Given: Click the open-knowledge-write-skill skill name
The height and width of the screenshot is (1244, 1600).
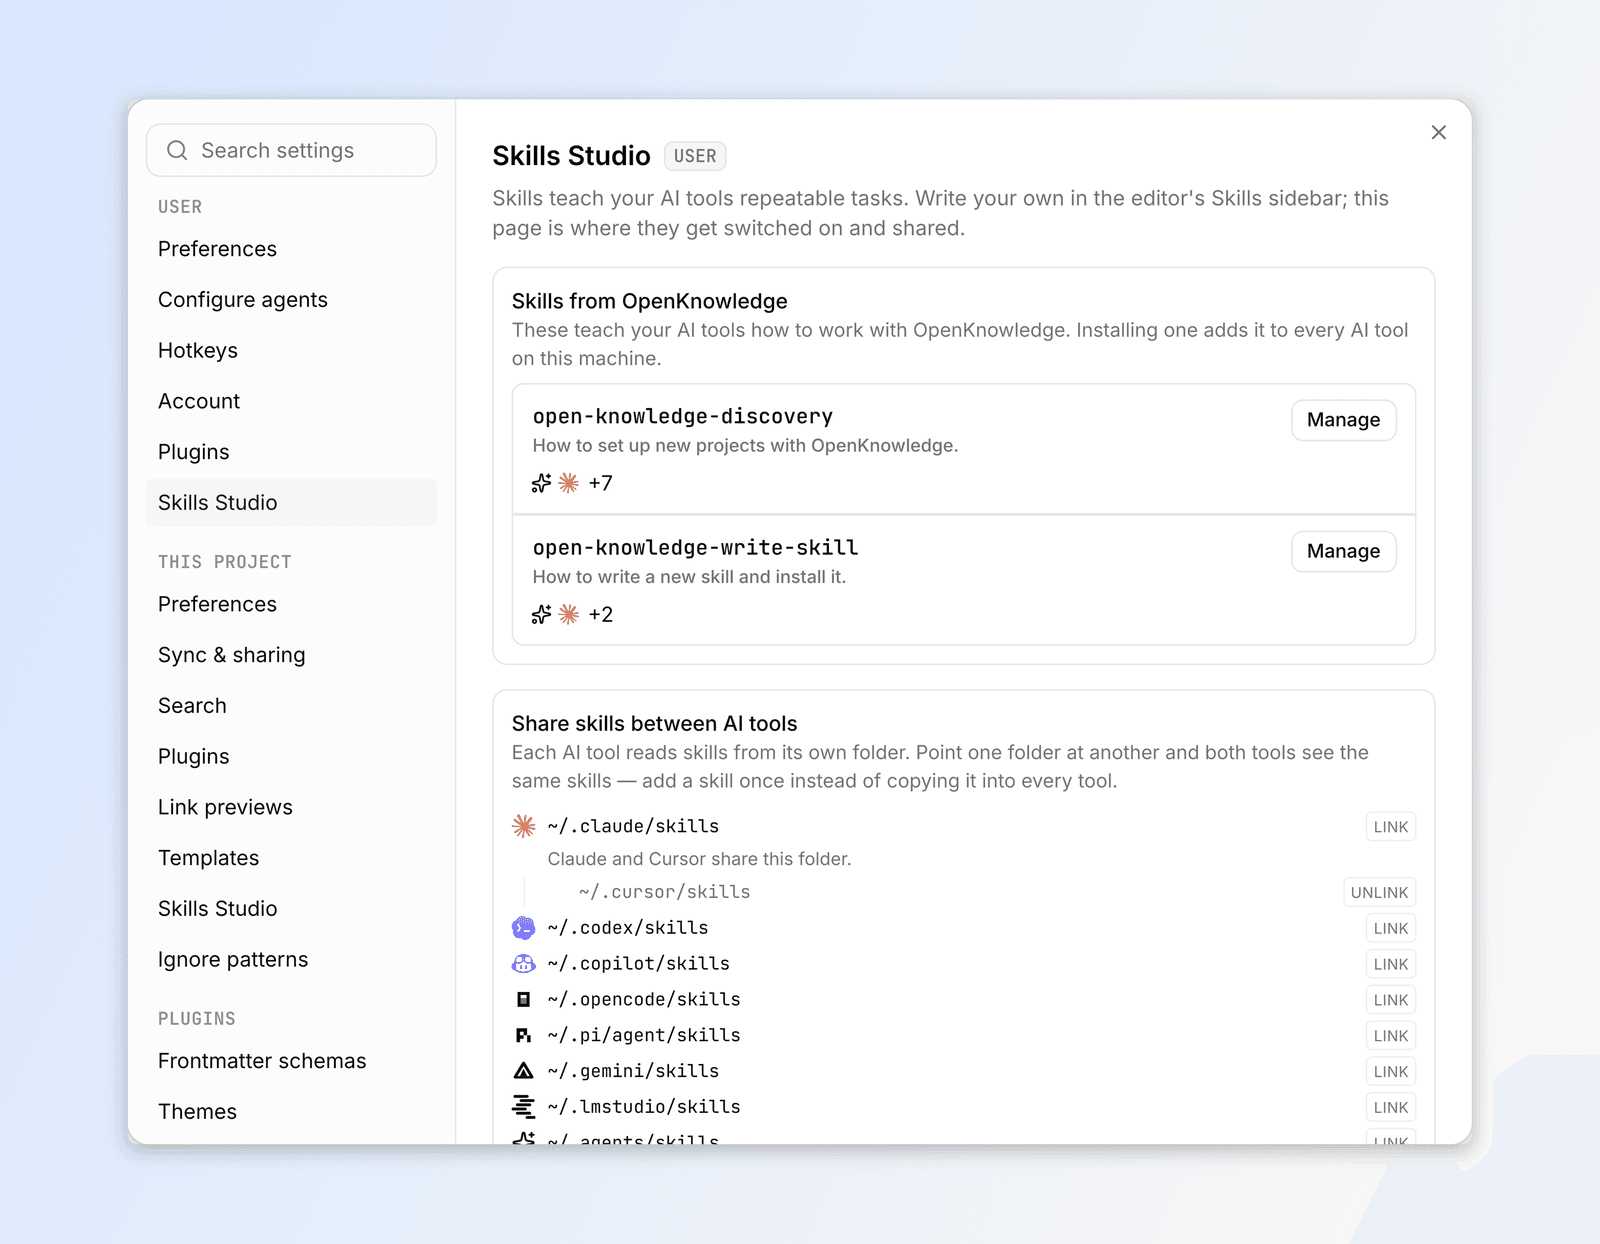Looking at the screenshot, I should point(695,547).
